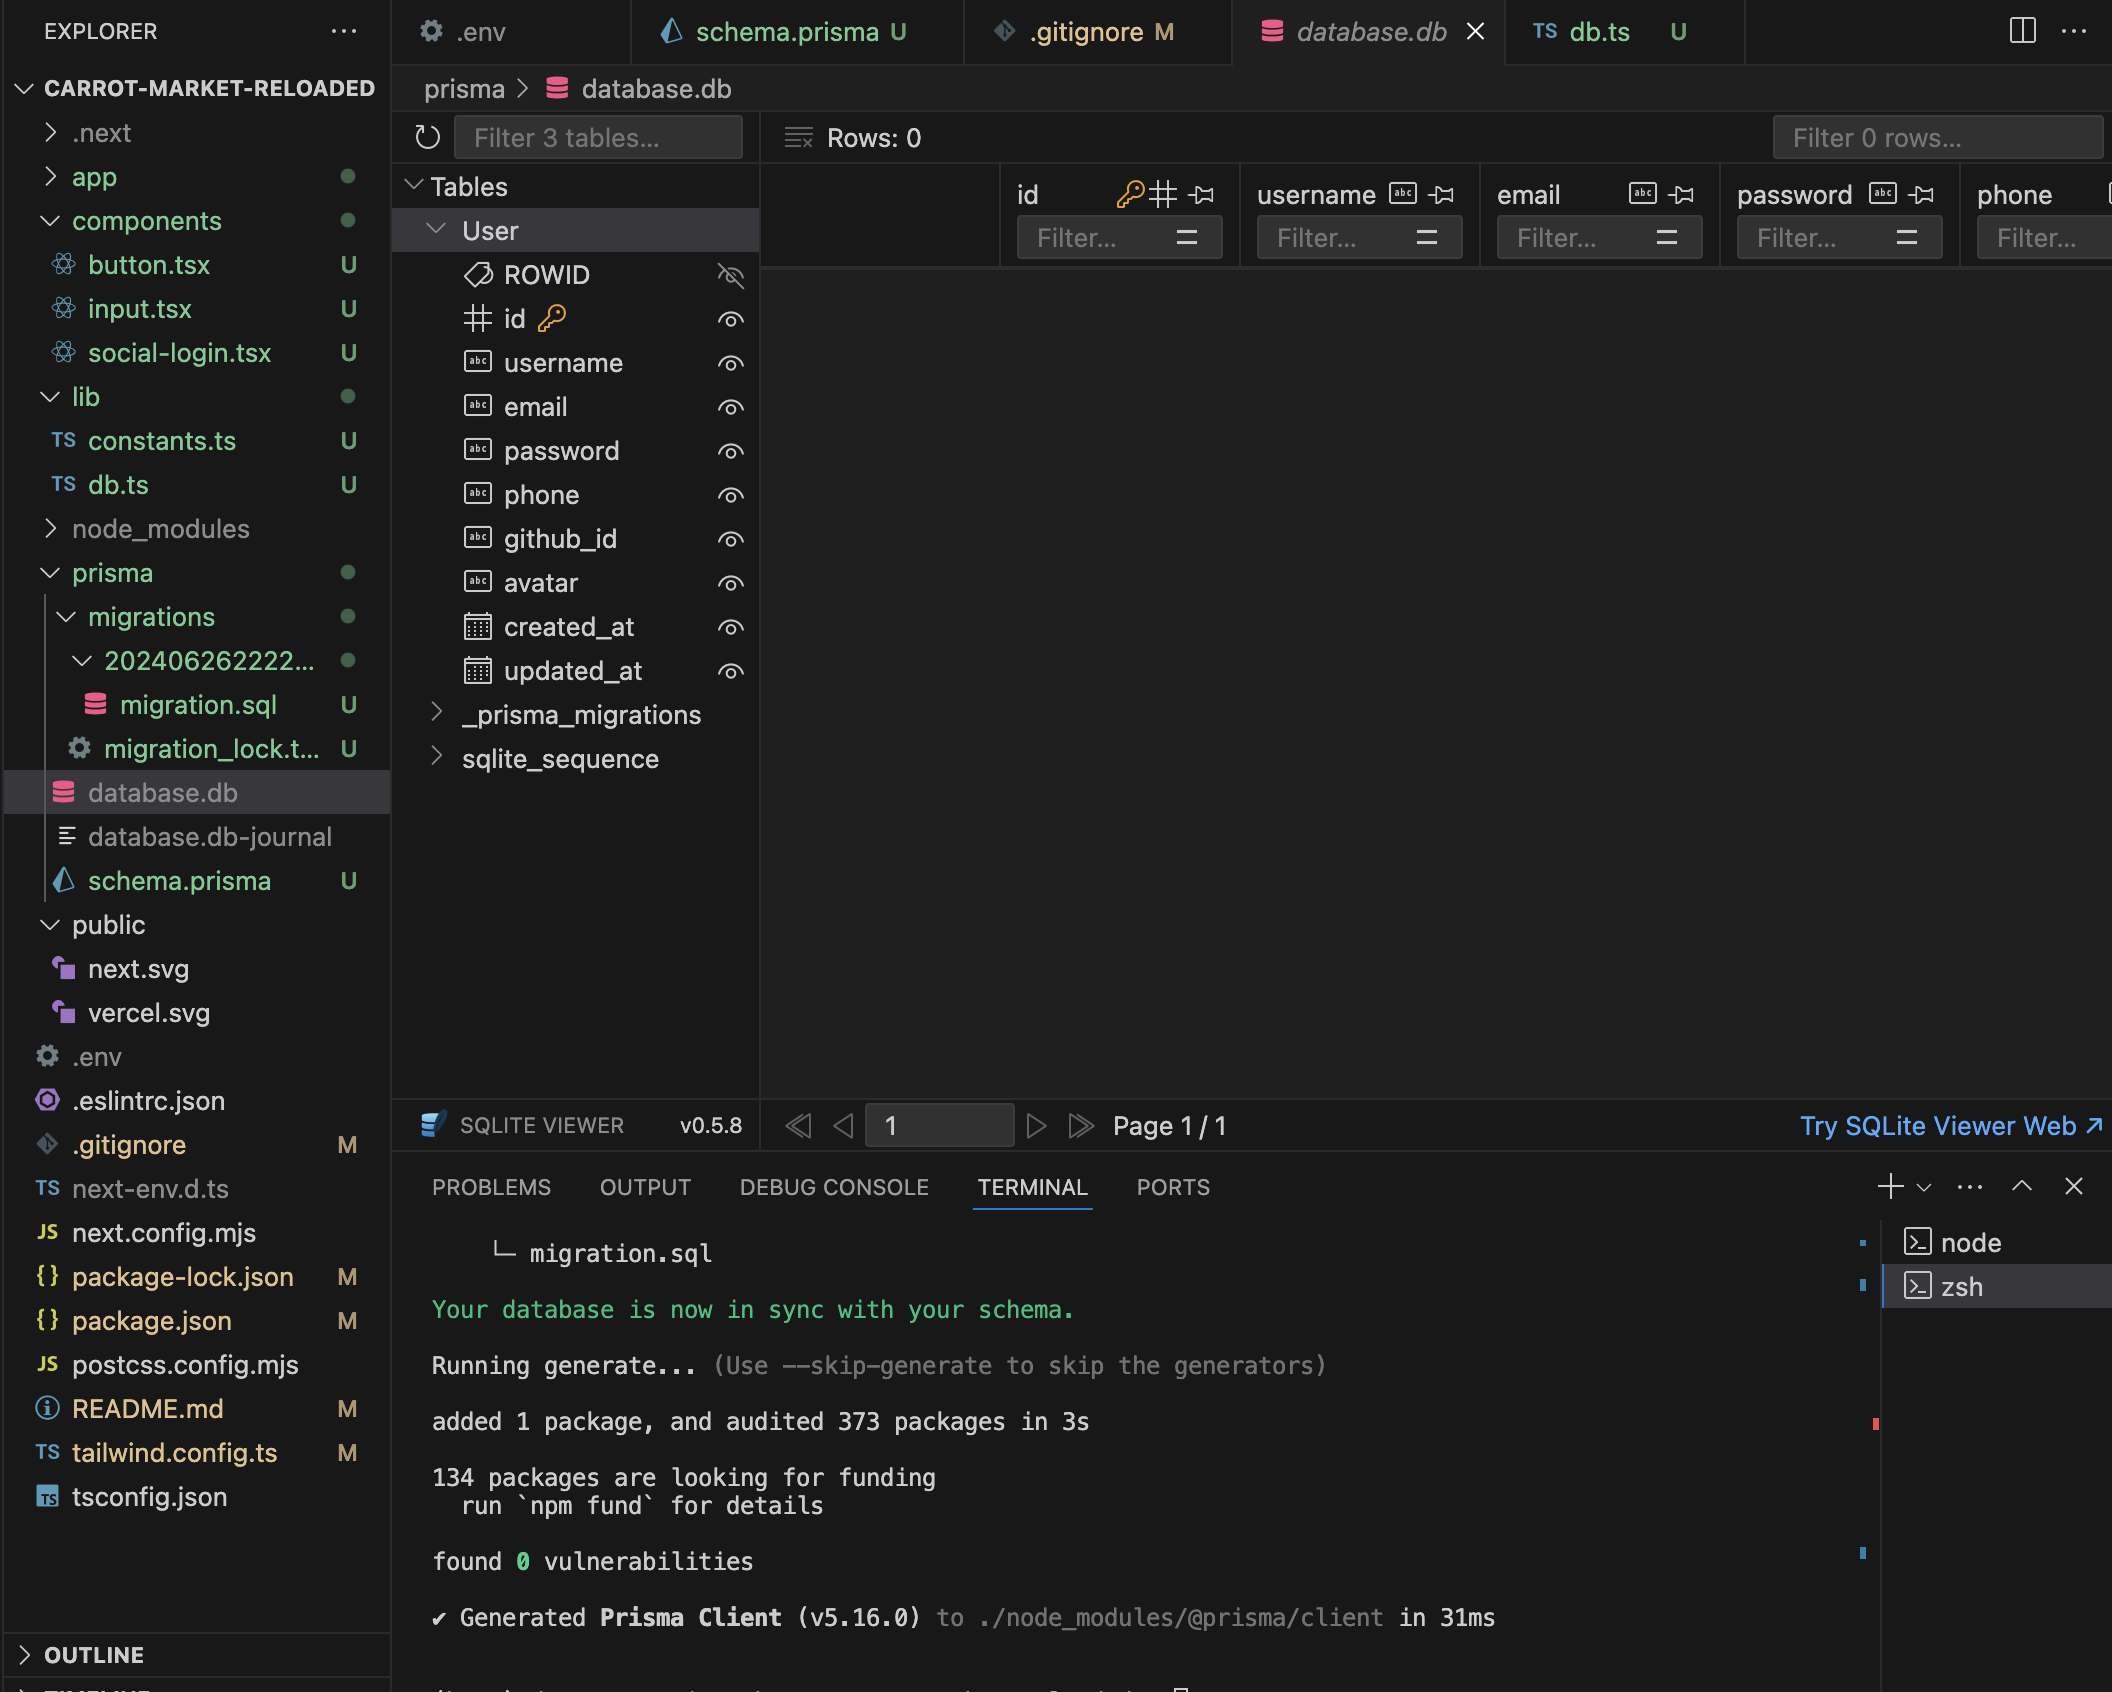Open editor more actions ellipsis
2112x1692 pixels.
(x=2074, y=31)
